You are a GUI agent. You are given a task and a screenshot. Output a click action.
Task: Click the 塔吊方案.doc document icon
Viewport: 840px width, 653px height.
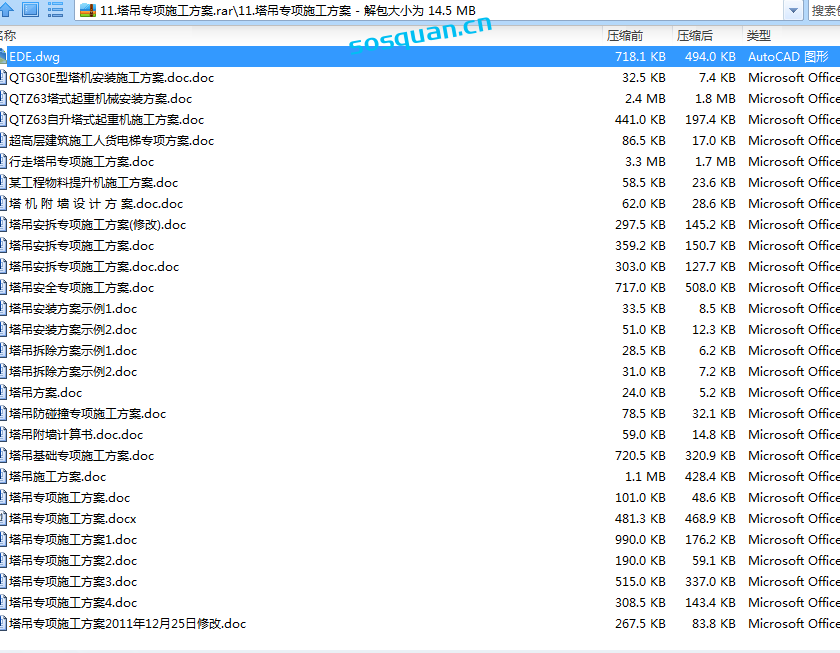click(3, 393)
